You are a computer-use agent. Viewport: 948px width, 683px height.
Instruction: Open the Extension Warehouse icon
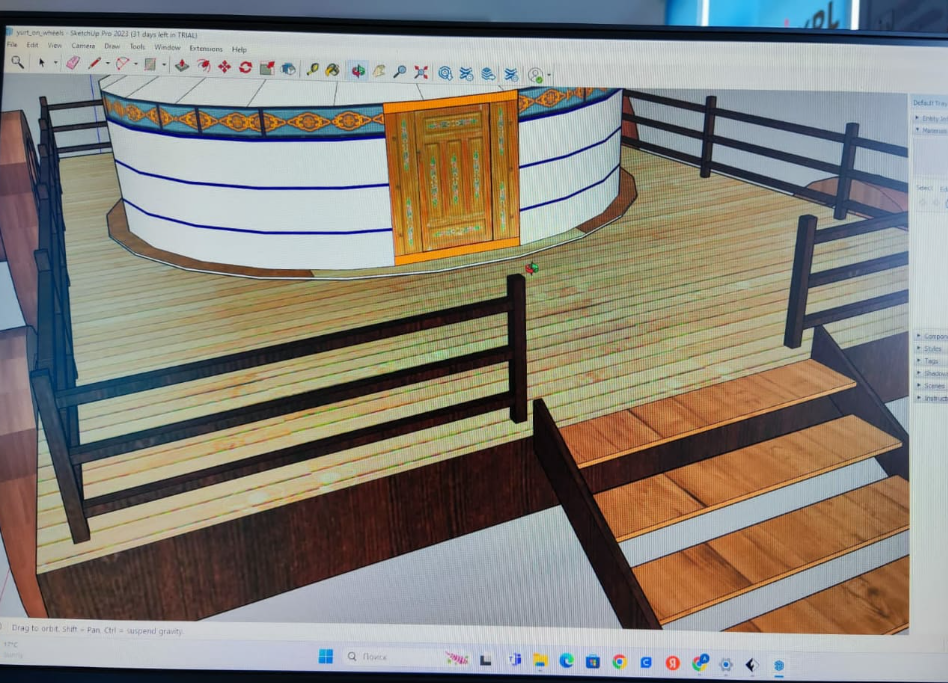tap(467, 74)
